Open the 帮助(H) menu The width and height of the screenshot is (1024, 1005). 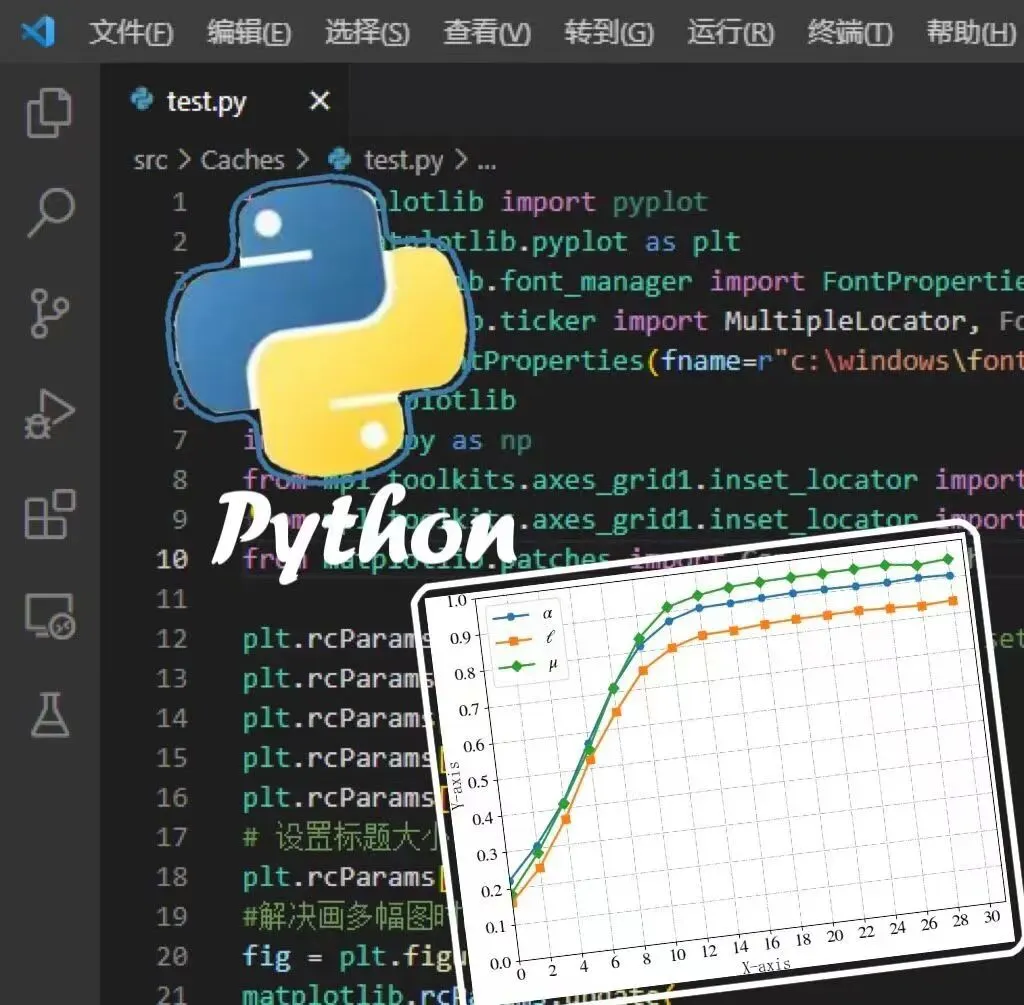point(971,32)
